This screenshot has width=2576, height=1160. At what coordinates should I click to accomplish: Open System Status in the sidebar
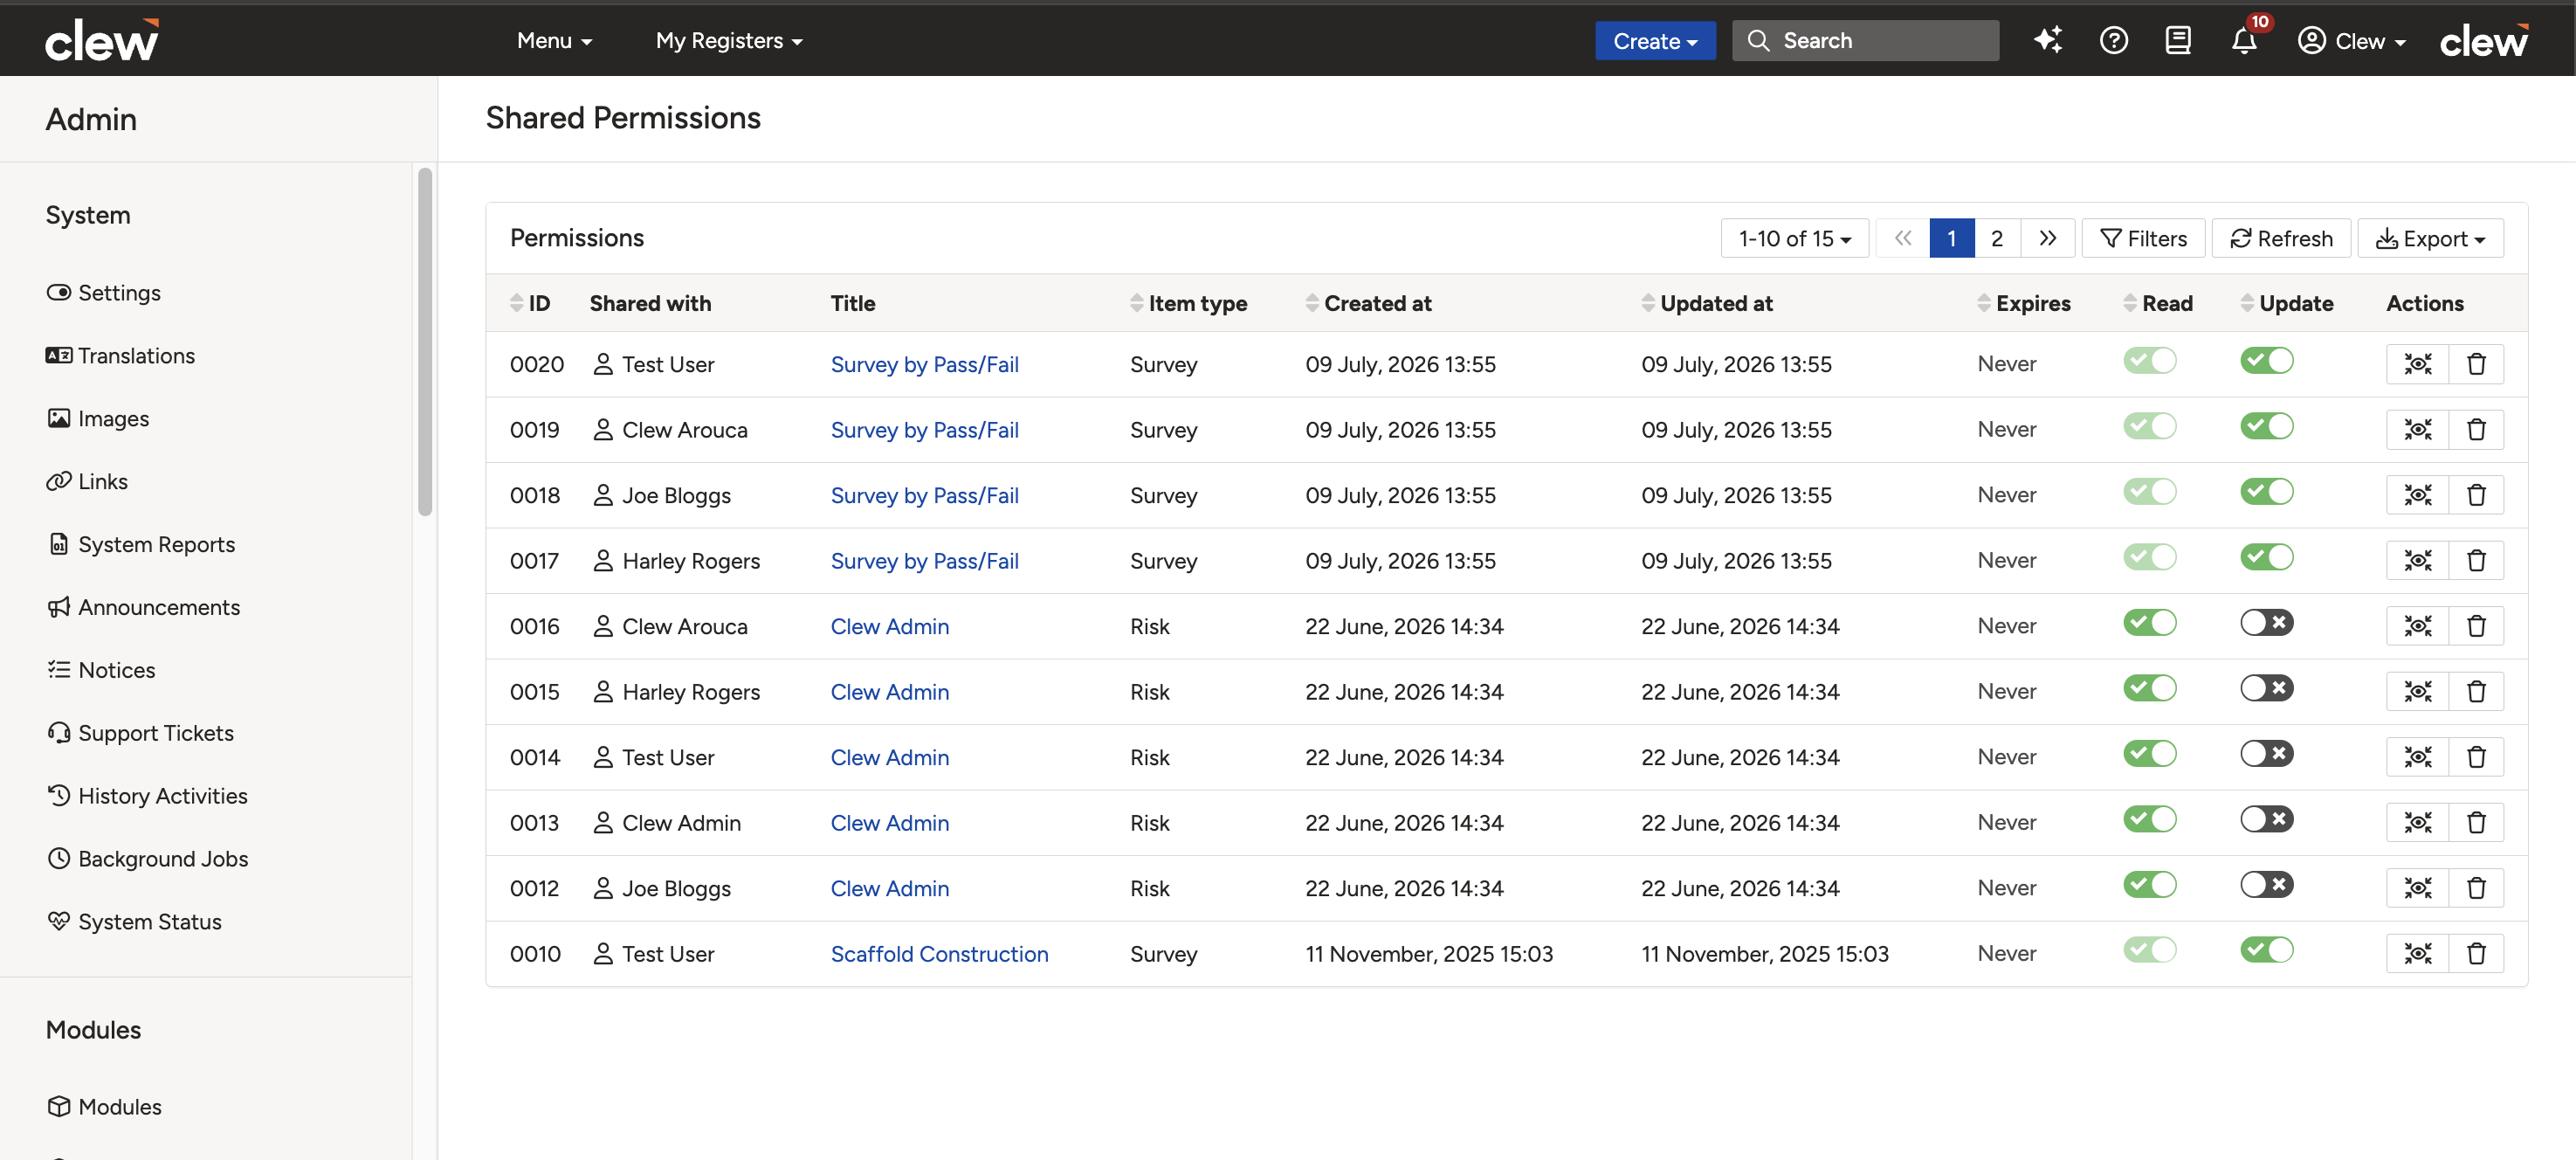134,922
